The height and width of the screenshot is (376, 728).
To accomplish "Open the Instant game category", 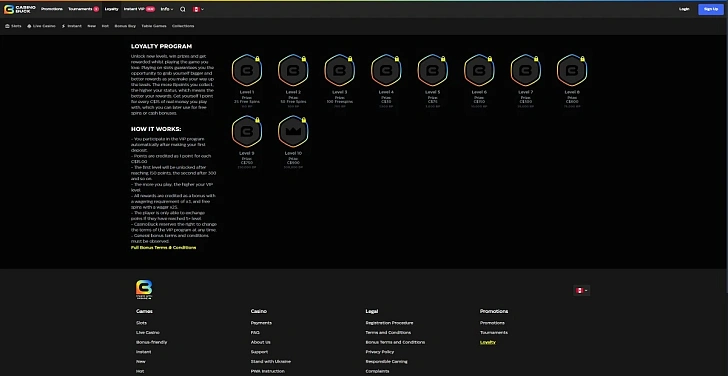I will pos(72,26).
